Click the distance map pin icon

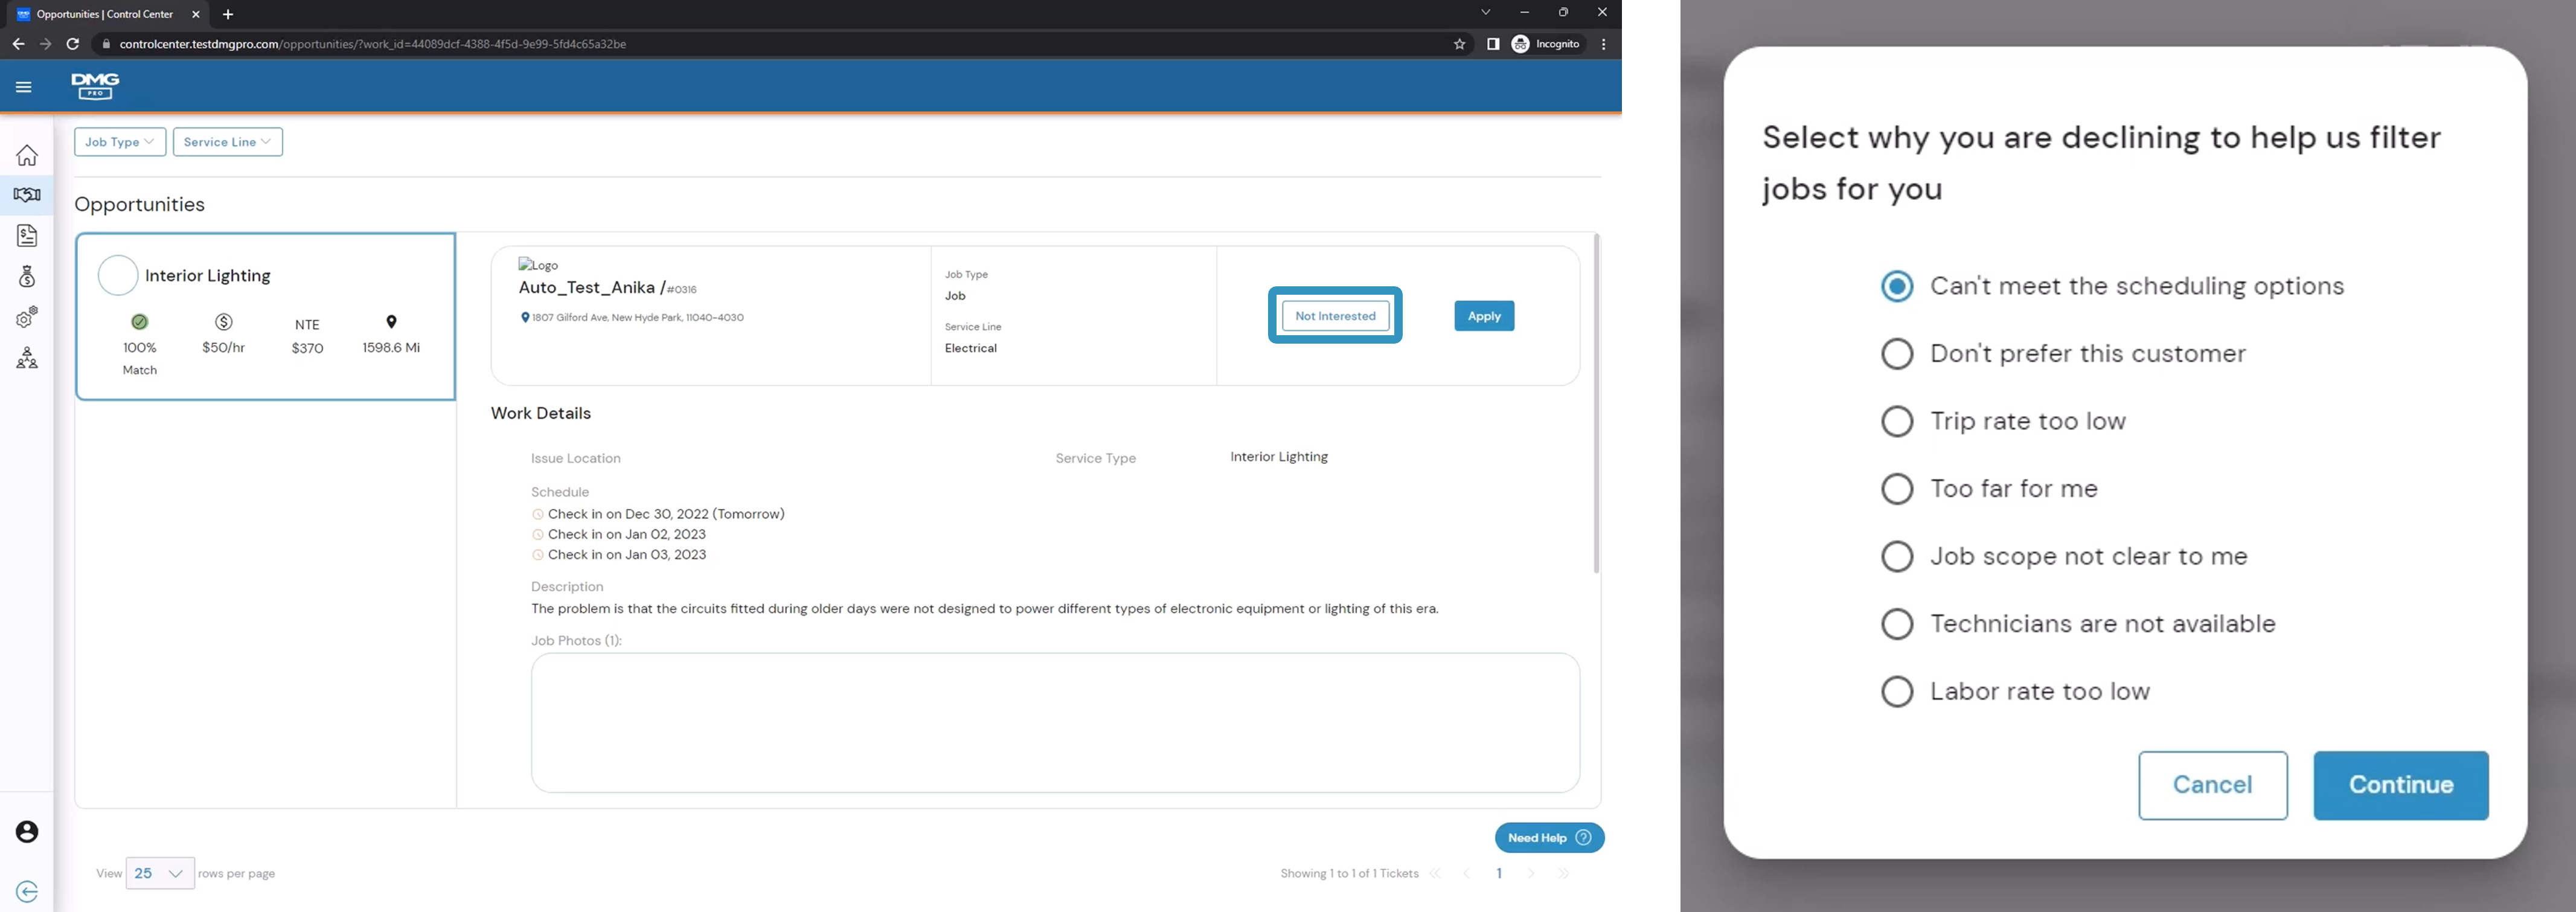coord(391,322)
